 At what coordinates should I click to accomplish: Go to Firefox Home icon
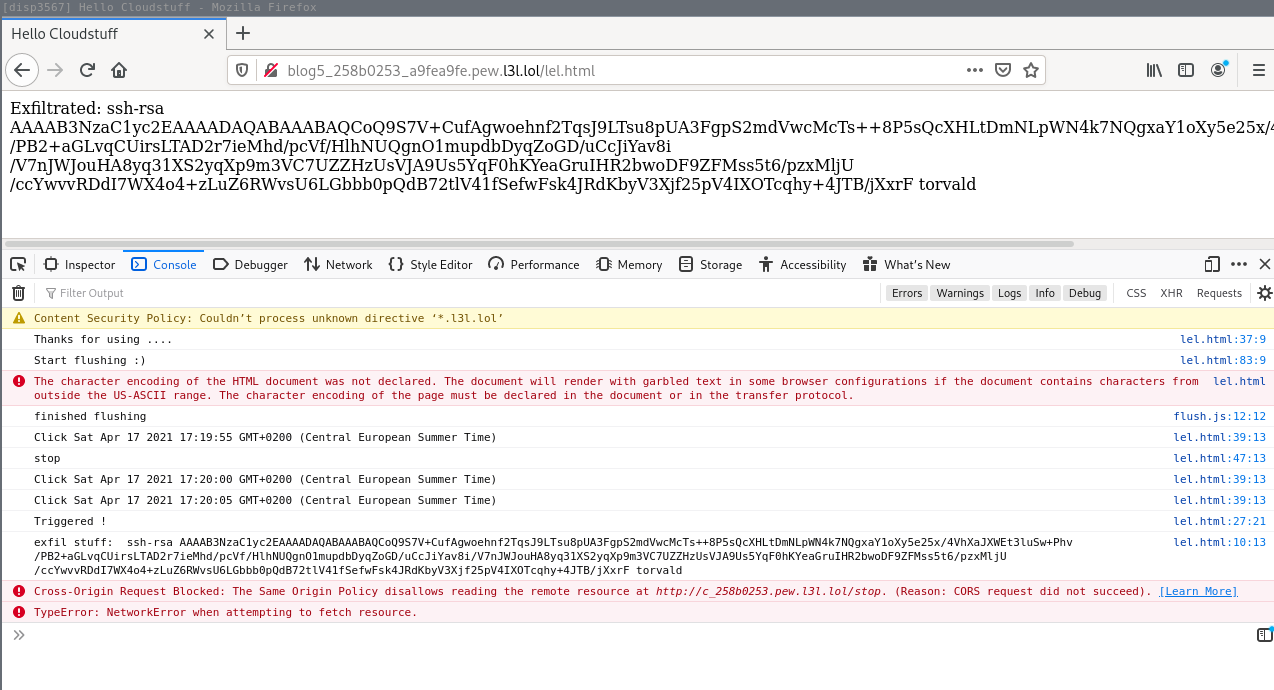pos(119,70)
